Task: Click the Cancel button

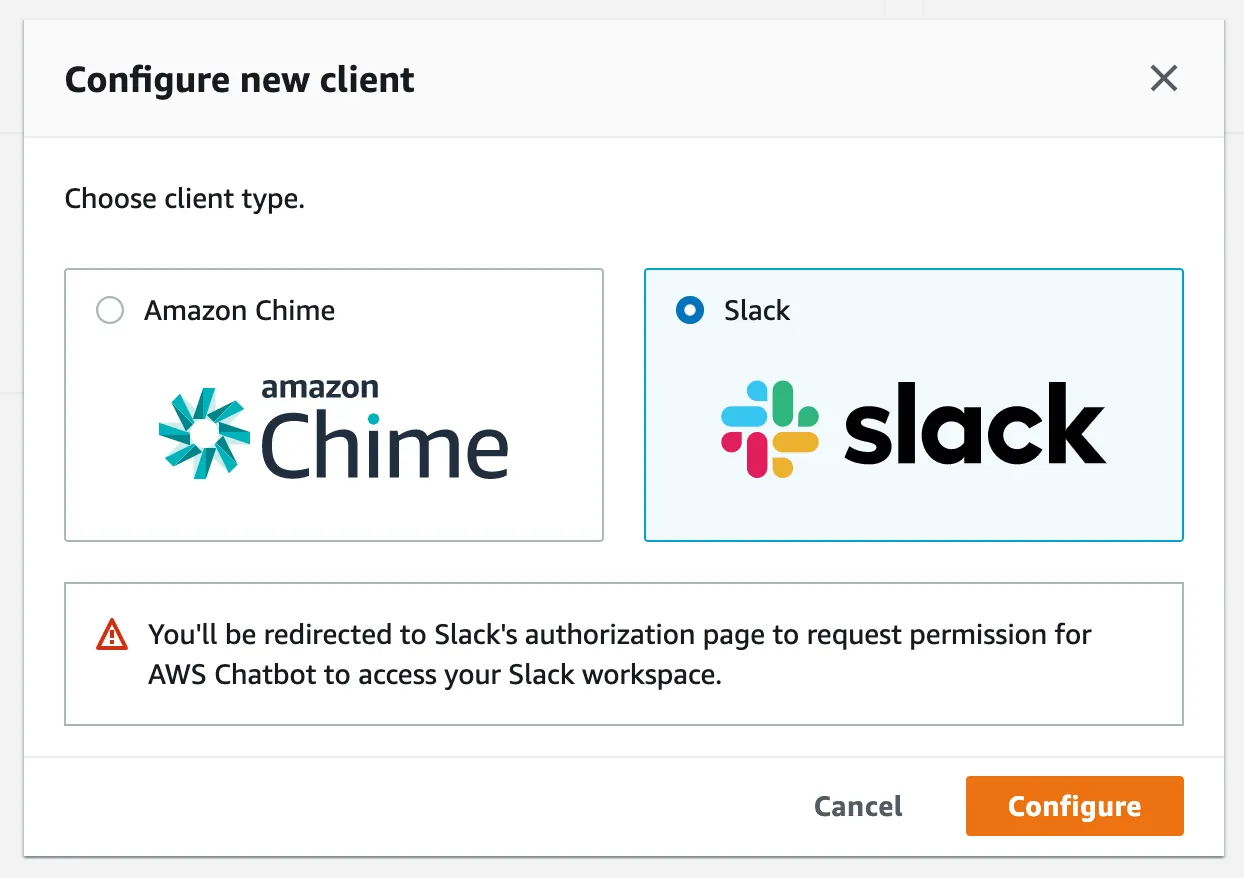Action: (858, 806)
